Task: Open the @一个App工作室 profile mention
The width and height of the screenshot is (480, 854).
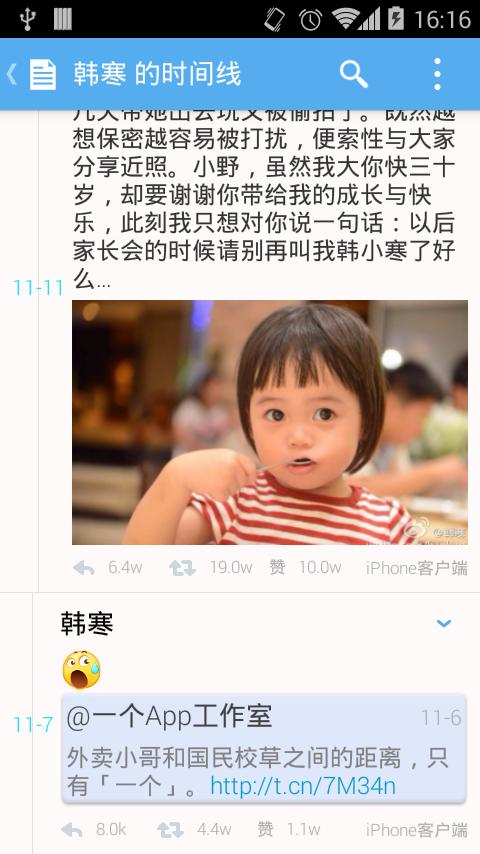Action: point(169,717)
